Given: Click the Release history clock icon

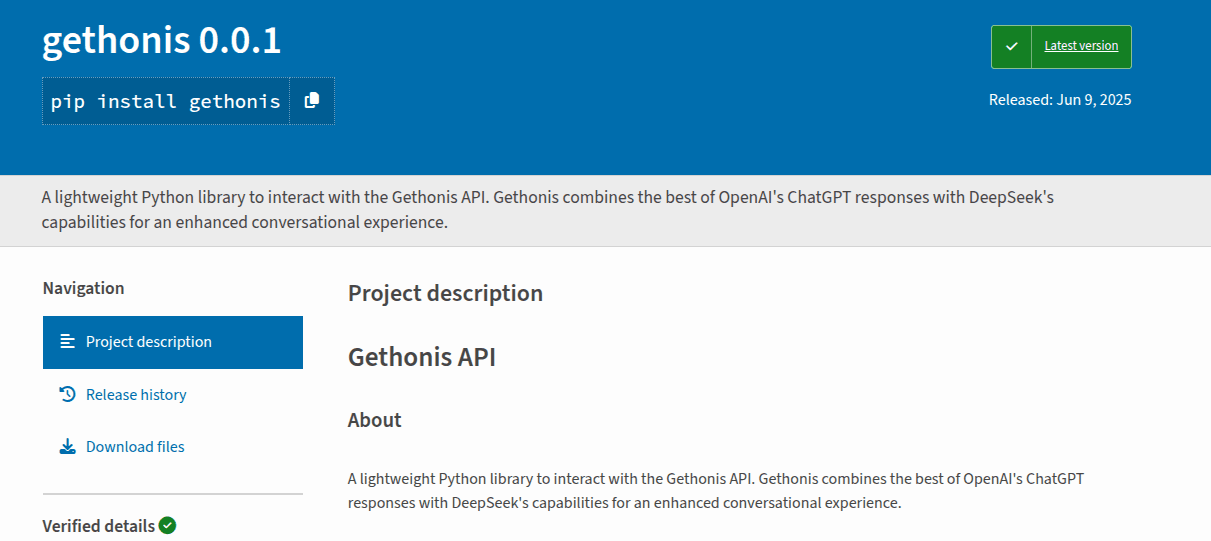Looking at the screenshot, I should 68,395.
